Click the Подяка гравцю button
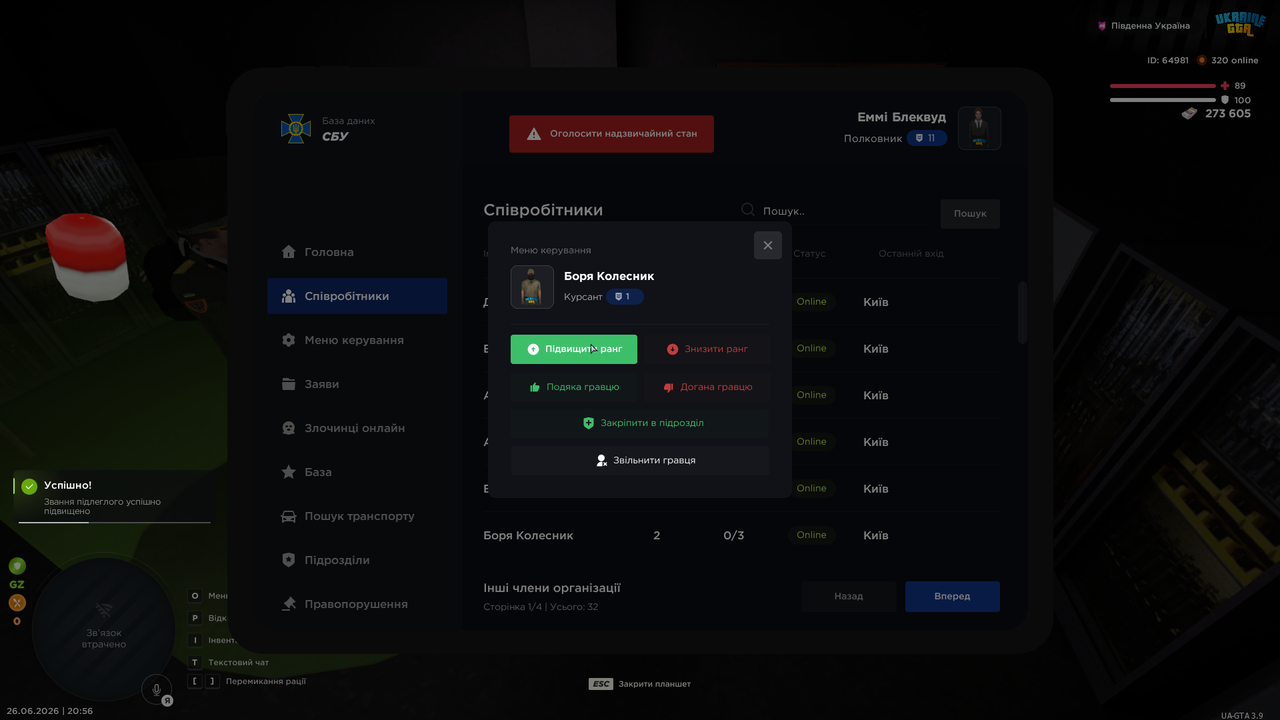The height and width of the screenshot is (720, 1280). (574, 387)
